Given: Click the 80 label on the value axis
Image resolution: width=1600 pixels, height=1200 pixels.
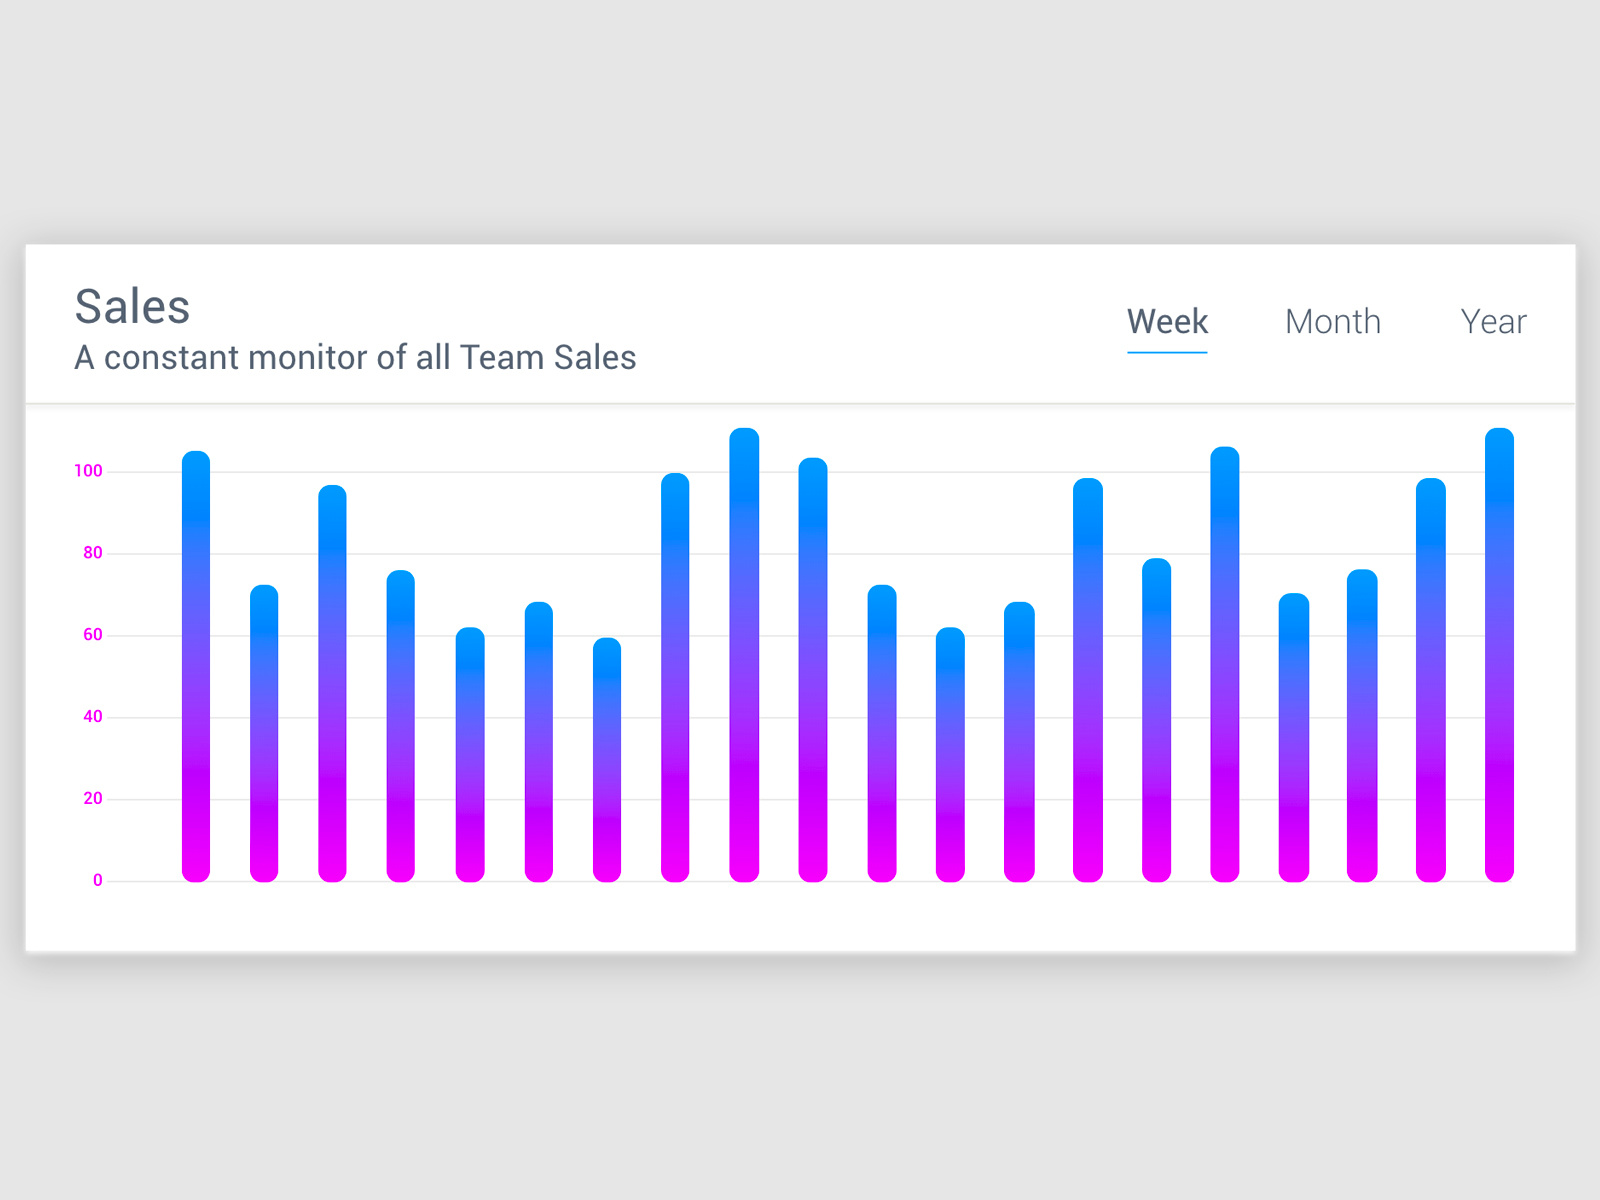Looking at the screenshot, I should (94, 553).
